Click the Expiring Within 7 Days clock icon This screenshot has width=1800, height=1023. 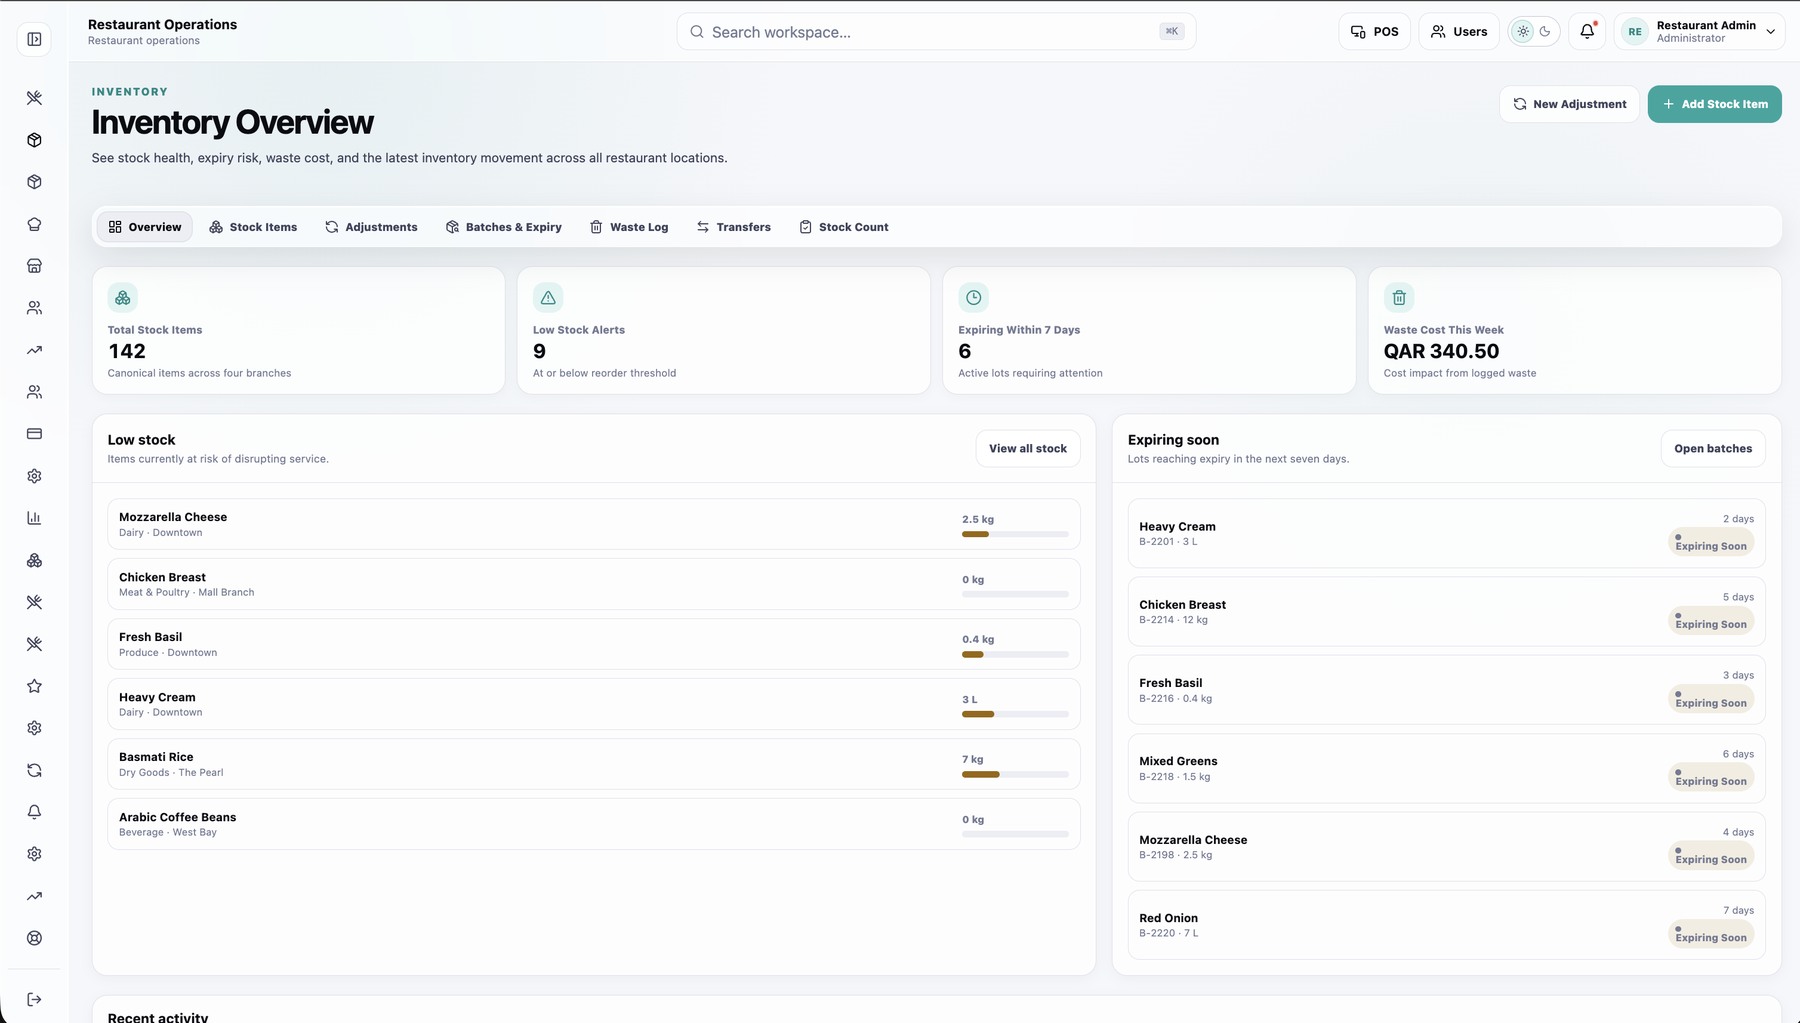pyautogui.click(x=973, y=297)
